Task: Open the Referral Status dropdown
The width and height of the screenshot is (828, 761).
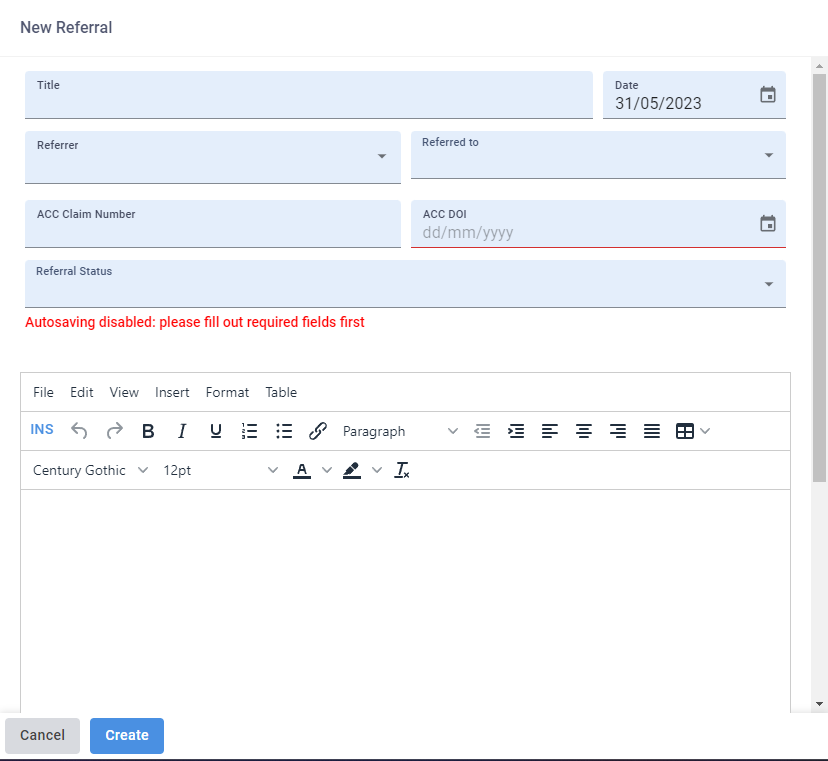Action: click(768, 285)
